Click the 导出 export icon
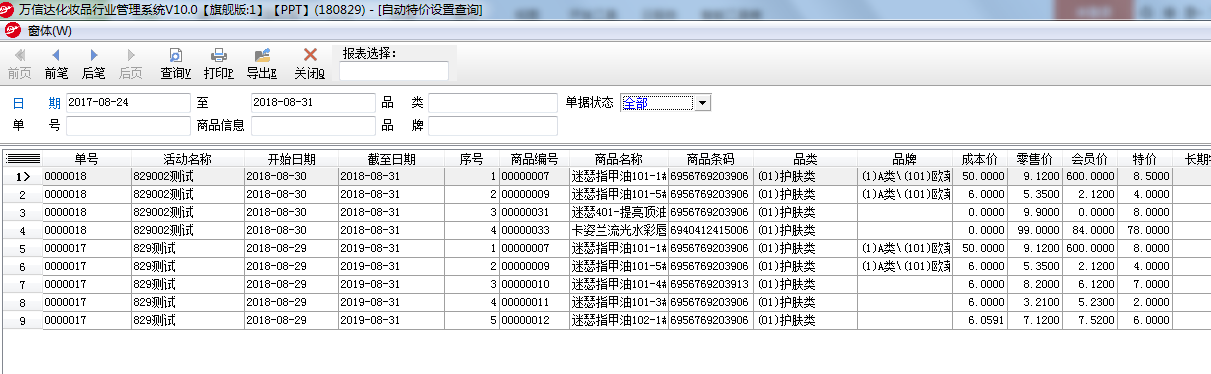Viewport: 1211px width, 374px height. point(262,55)
